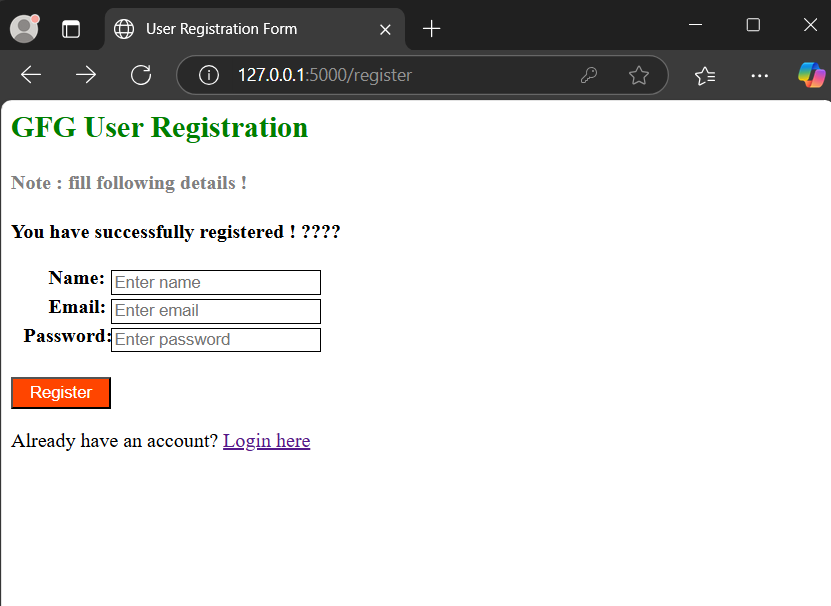This screenshot has width=831, height=606.
Task: Open the tab actions menu icon
Action: tap(70, 29)
